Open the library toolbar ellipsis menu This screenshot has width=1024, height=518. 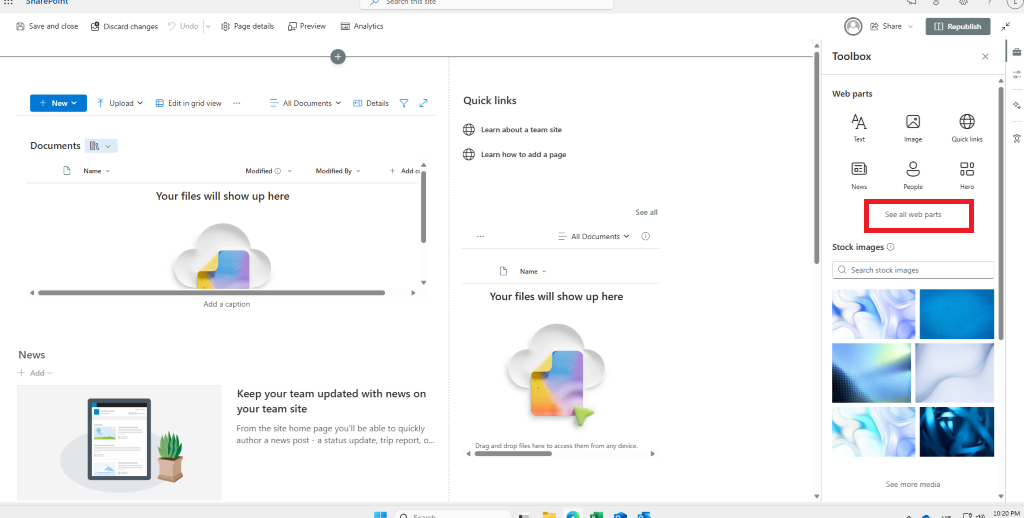pyautogui.click(x=236, y=103)
